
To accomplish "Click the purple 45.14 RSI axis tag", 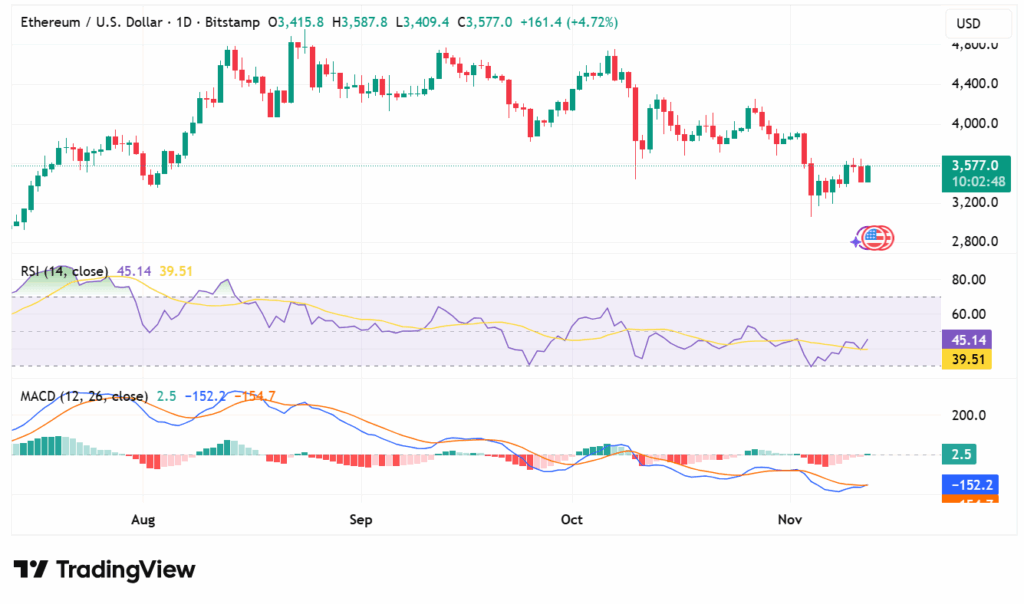I will coord(968,340).
